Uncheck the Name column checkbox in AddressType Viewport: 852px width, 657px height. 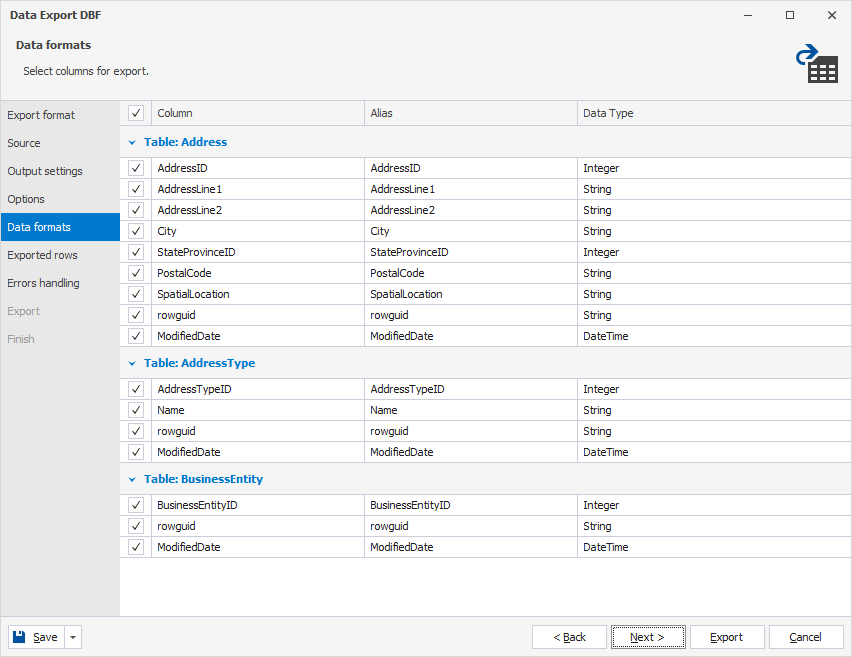(136, 410)
